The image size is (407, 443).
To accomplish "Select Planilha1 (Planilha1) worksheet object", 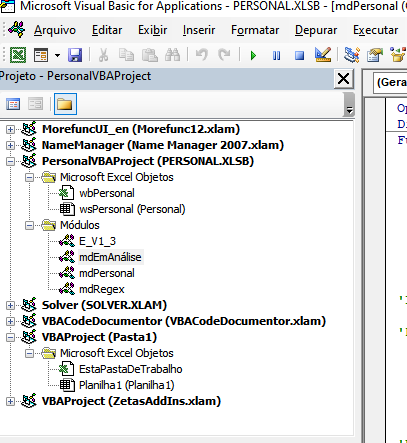I will [x=127, y=385].
